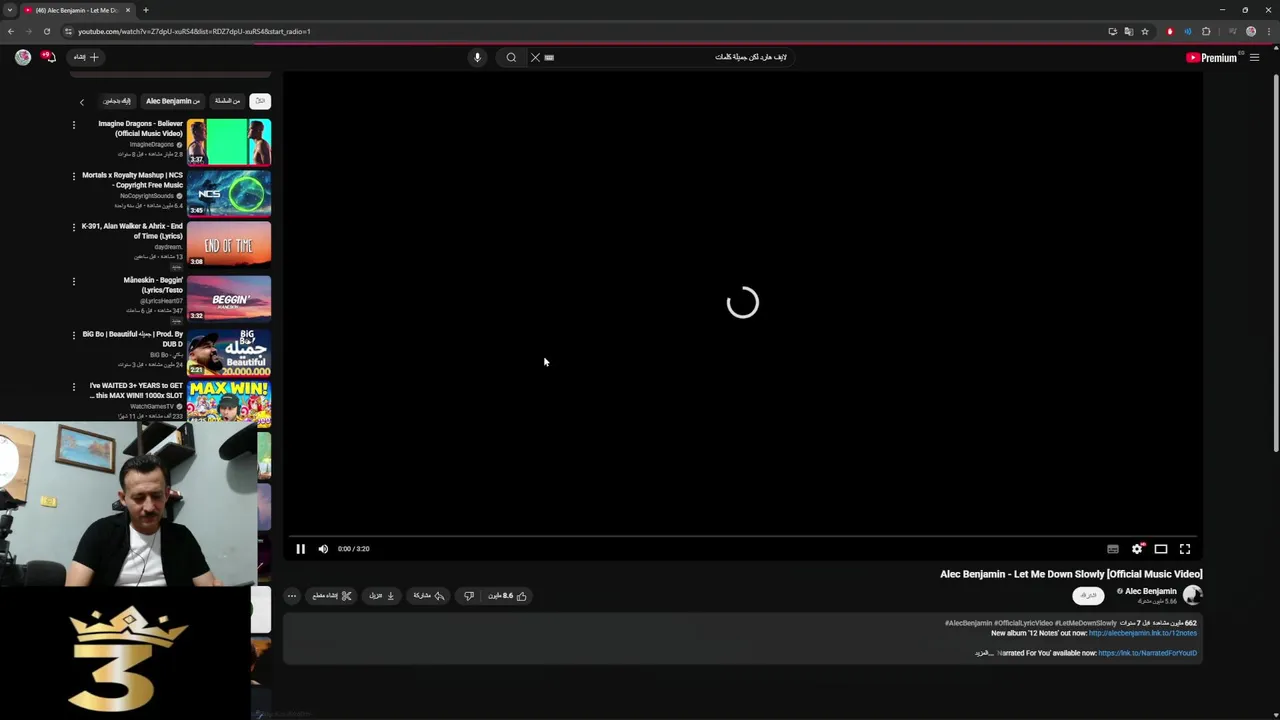Open a new browser tab
Viewport: 1280px width, 720px height.
[x=146, y=10]
